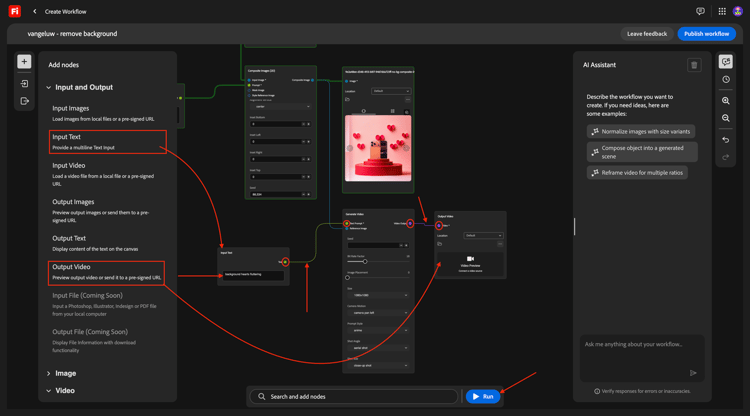This screenshot has width=750, height=416.
Task: Expand the Image node category
Action: click(x=48, y=373)
